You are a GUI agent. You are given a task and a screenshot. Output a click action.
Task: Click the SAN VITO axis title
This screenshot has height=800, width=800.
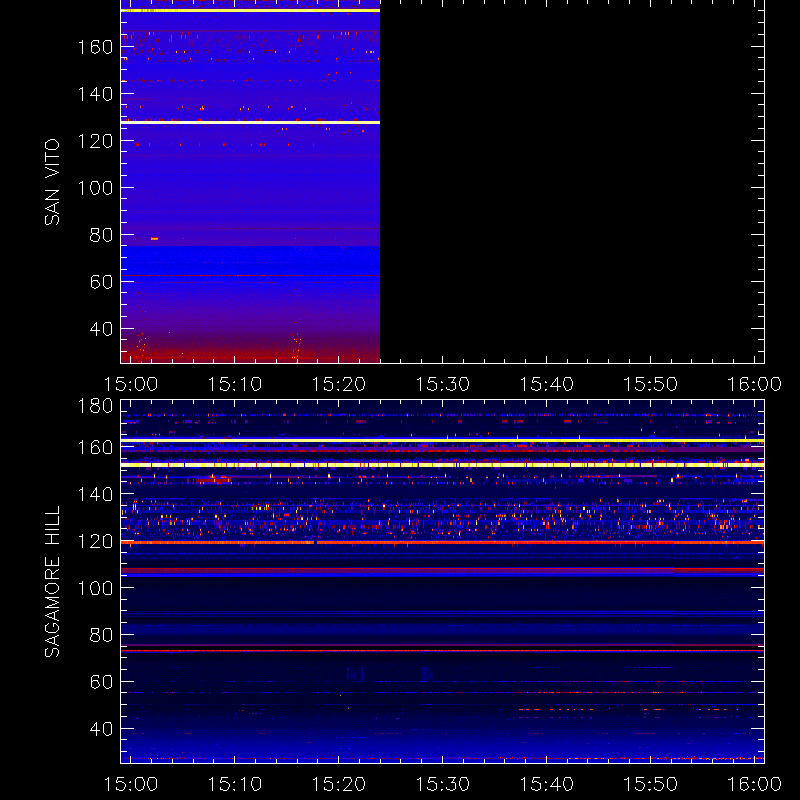point(52,182)
